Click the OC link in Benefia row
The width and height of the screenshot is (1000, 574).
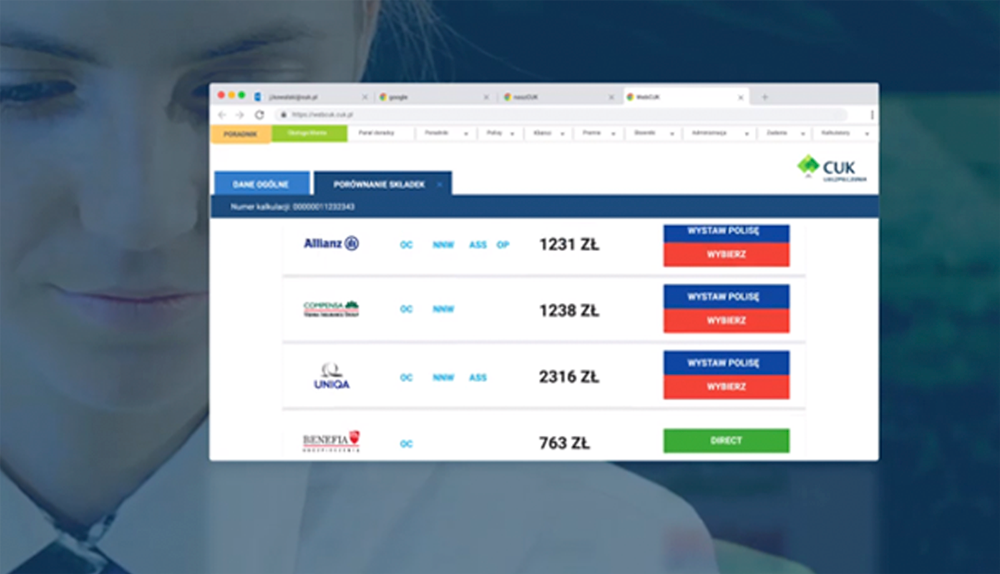406,444
